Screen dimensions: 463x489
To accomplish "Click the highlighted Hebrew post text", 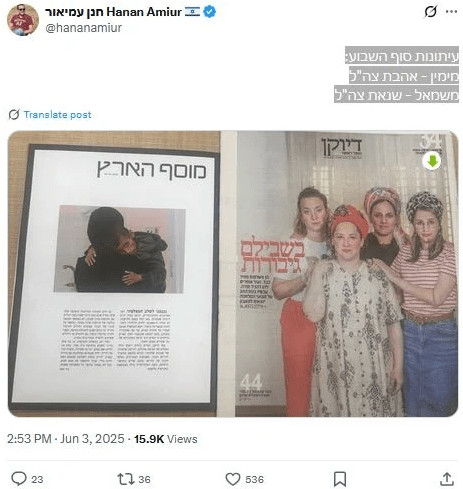I will pyautogui.click(x=397, y=75).
